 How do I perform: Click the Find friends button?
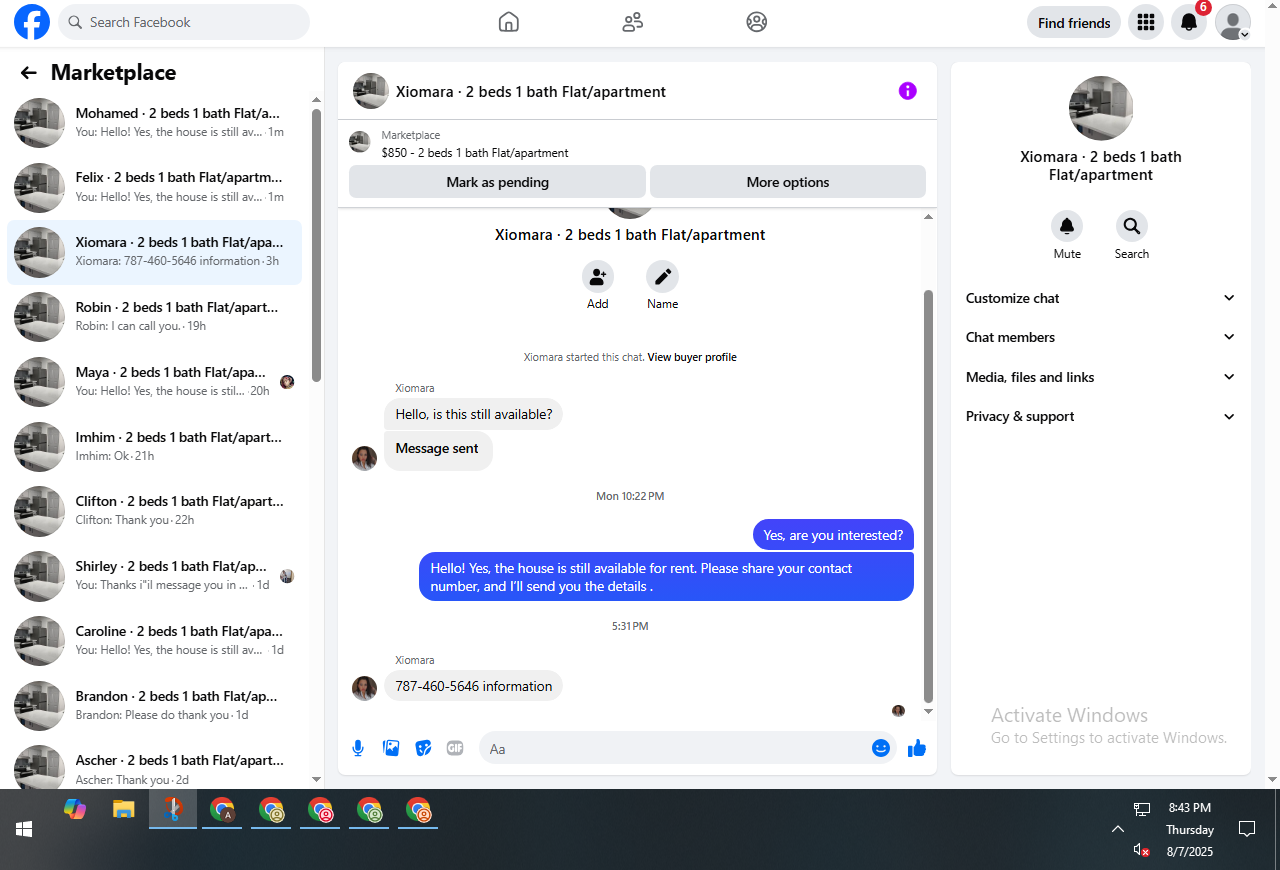[x=1074, y=22]
